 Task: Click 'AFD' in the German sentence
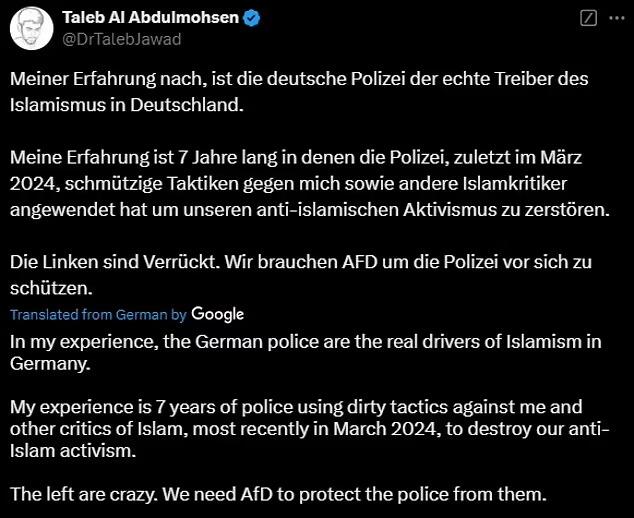[359, 262]
